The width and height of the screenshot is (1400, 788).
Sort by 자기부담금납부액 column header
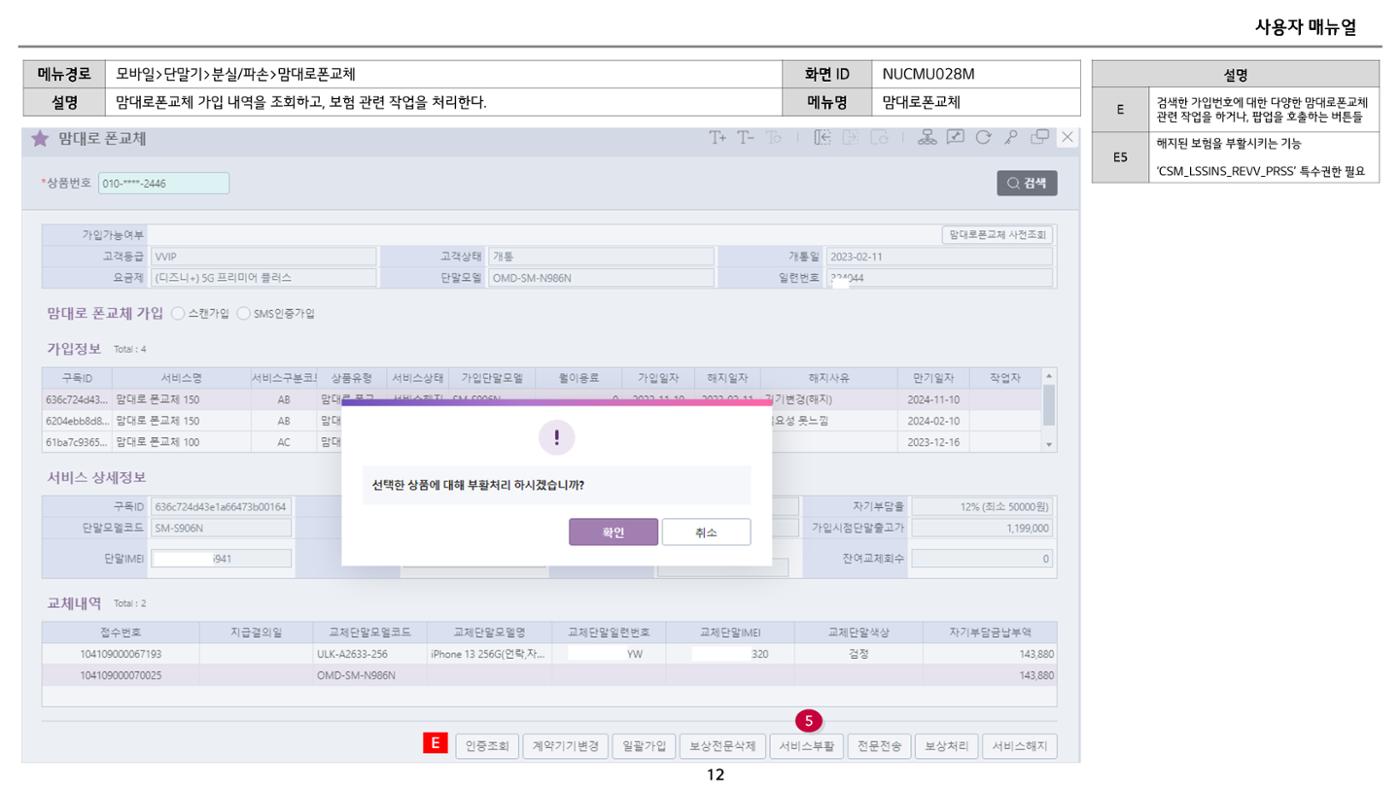click(989, 632)
